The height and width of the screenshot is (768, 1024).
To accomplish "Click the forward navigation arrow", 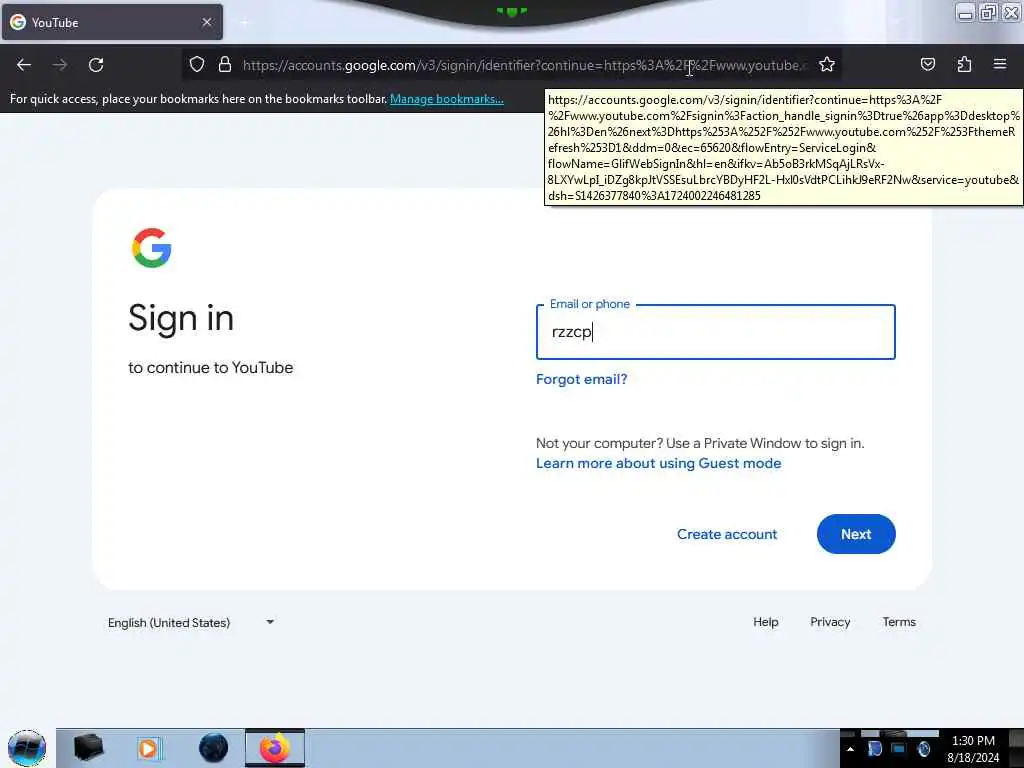I will point(60,65).
